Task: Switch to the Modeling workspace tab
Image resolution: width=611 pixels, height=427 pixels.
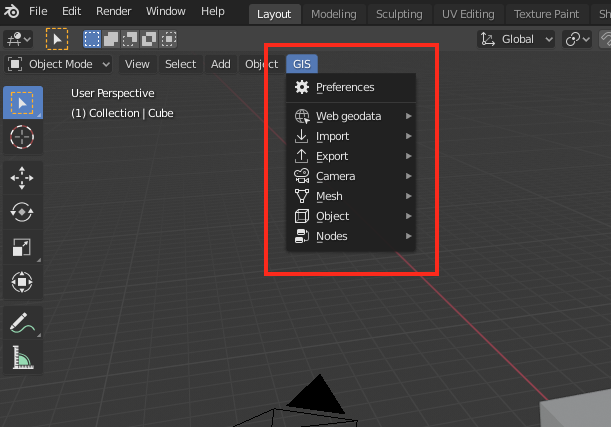Action: click(334, 14)
